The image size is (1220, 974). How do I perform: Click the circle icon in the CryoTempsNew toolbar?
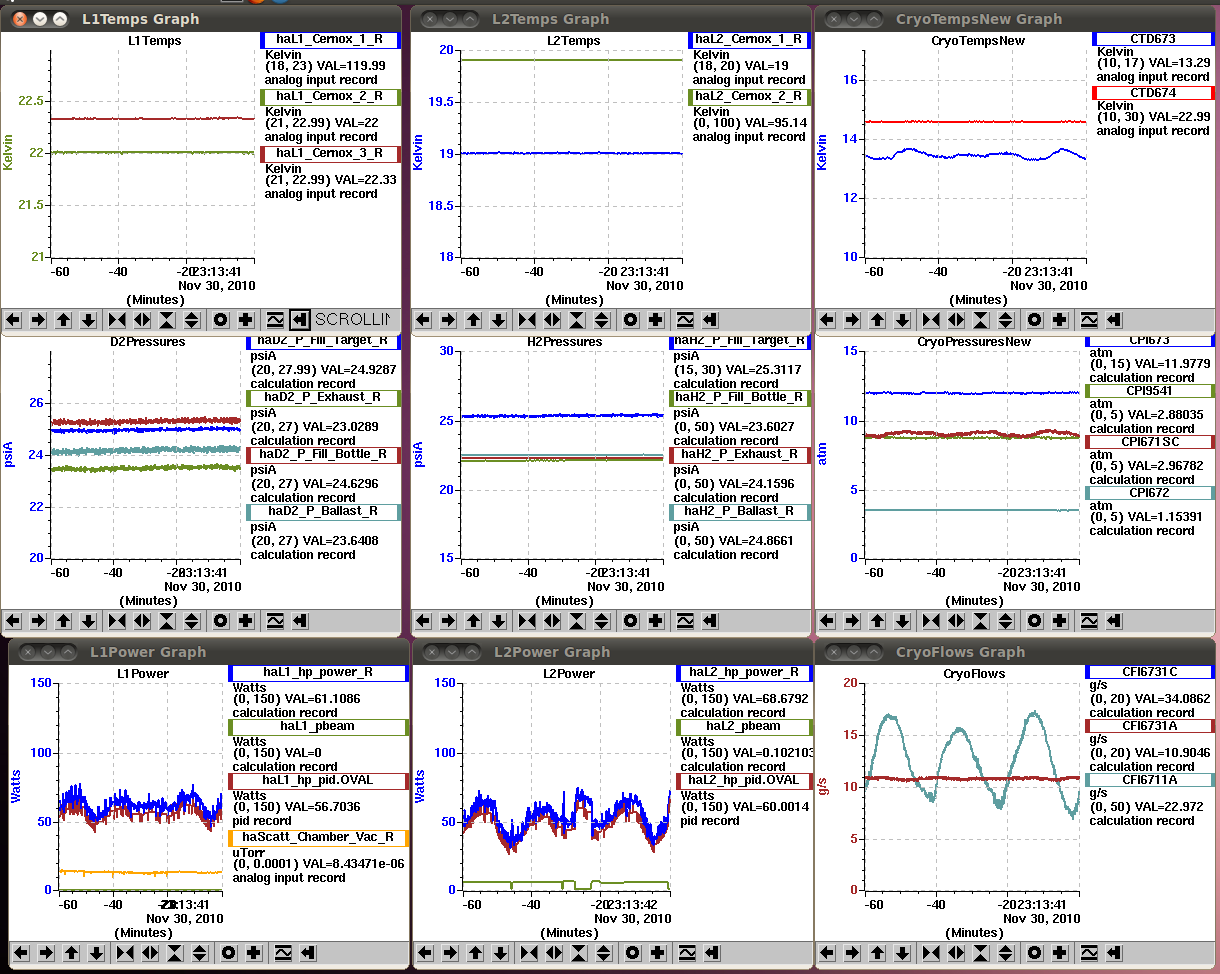(x=1035, y=320)
